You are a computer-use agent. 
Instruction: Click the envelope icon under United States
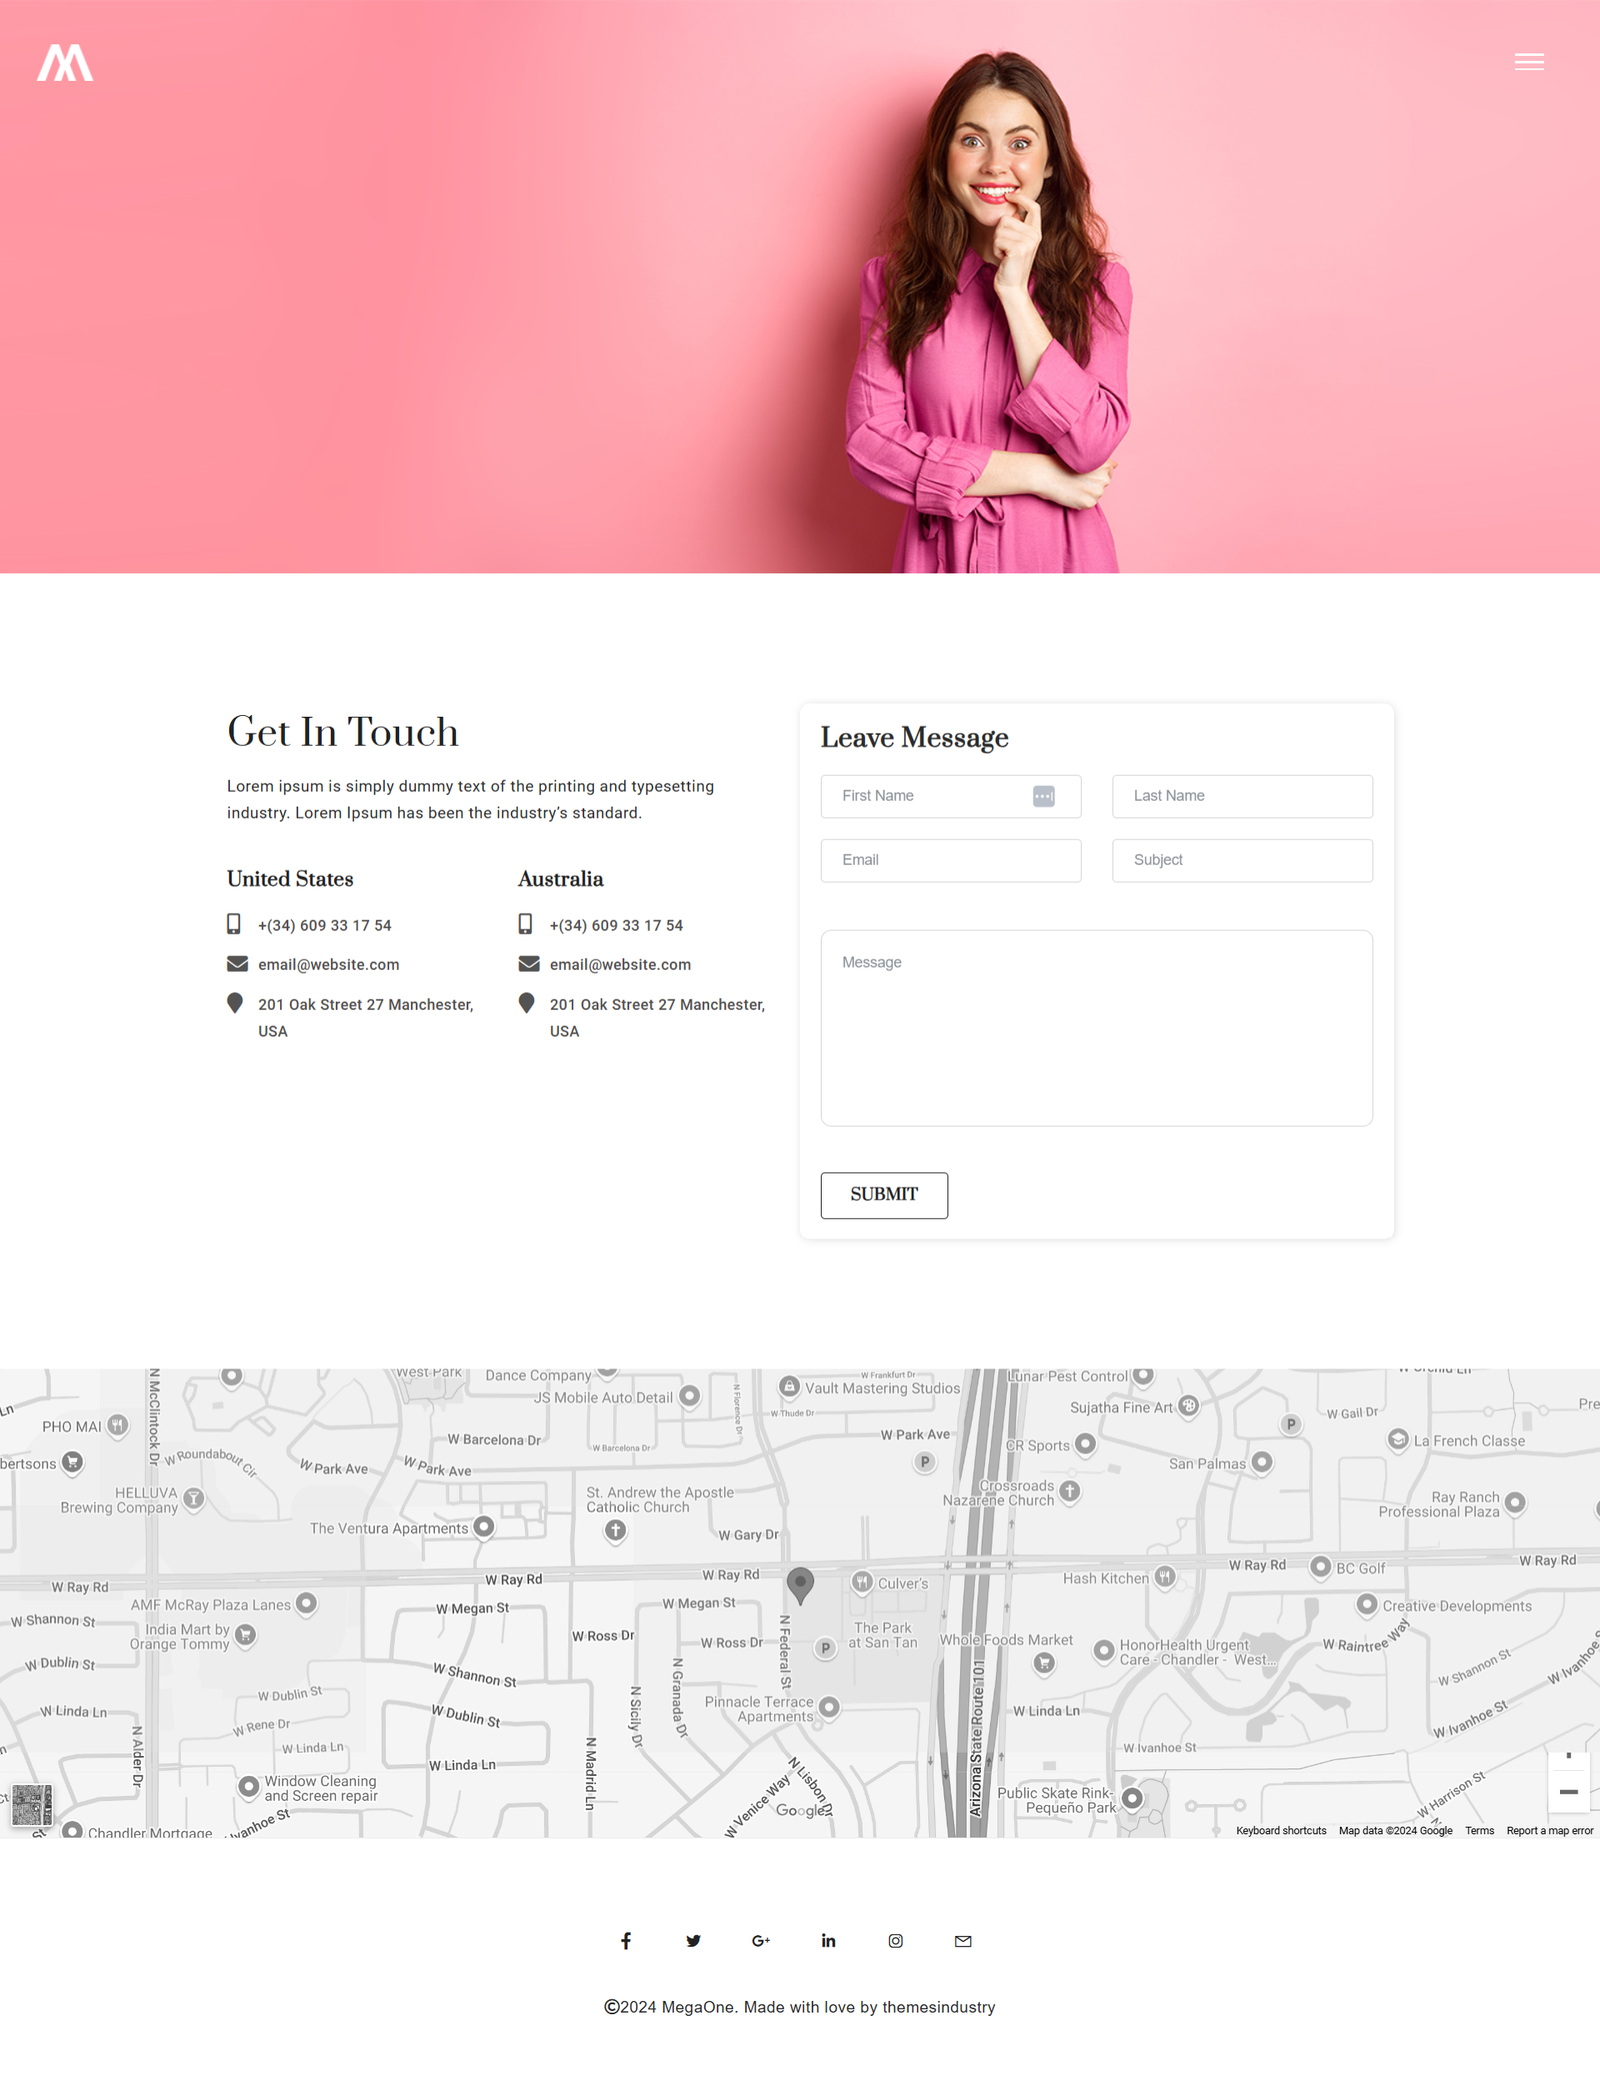tap(237, 964)
